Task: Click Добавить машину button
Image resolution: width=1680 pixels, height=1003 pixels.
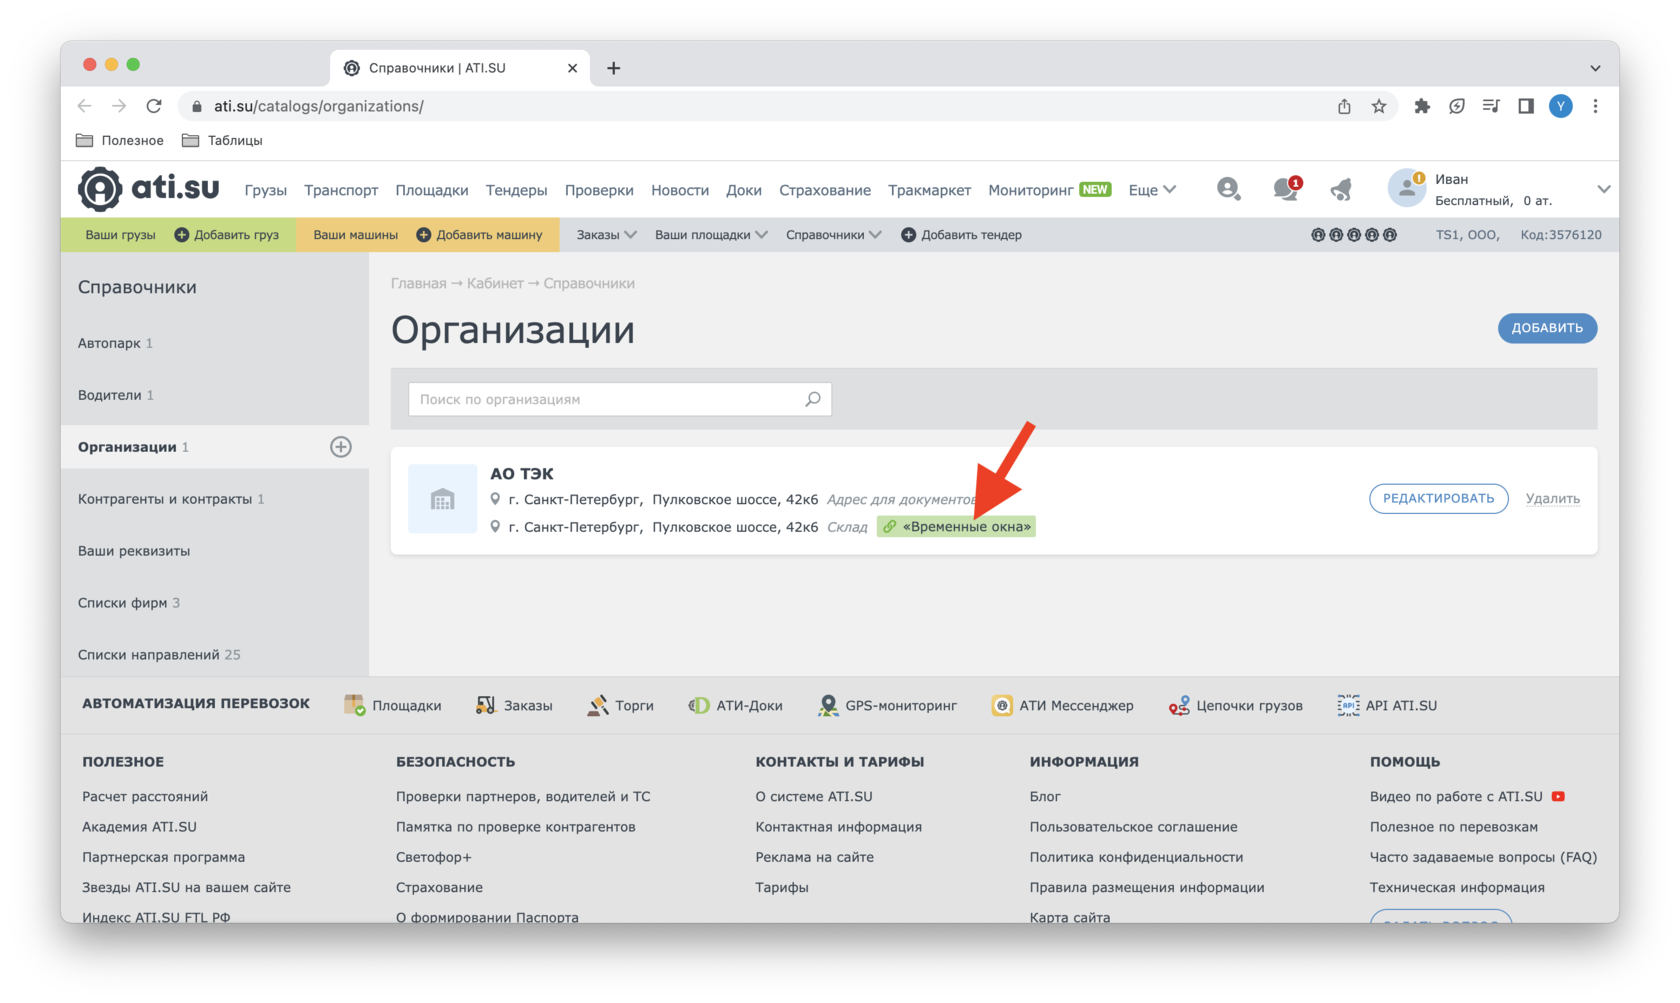Action: coord(479,235)
